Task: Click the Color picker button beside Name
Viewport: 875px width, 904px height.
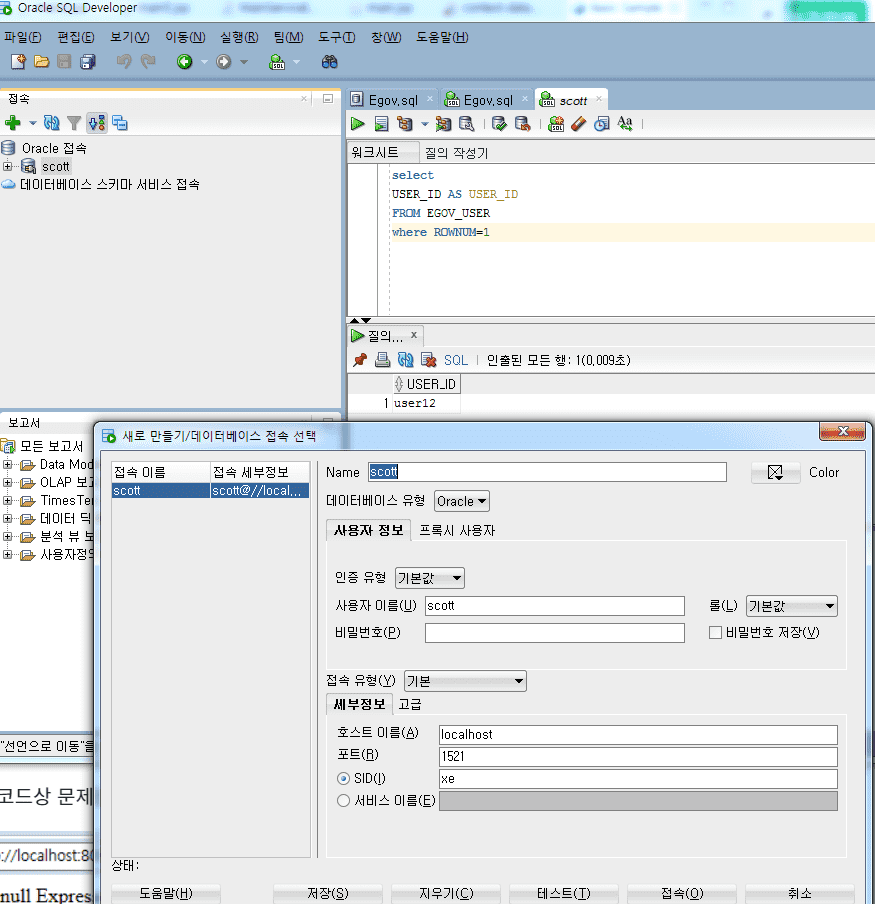Action: pyautogui.click(x=775, y=473)
